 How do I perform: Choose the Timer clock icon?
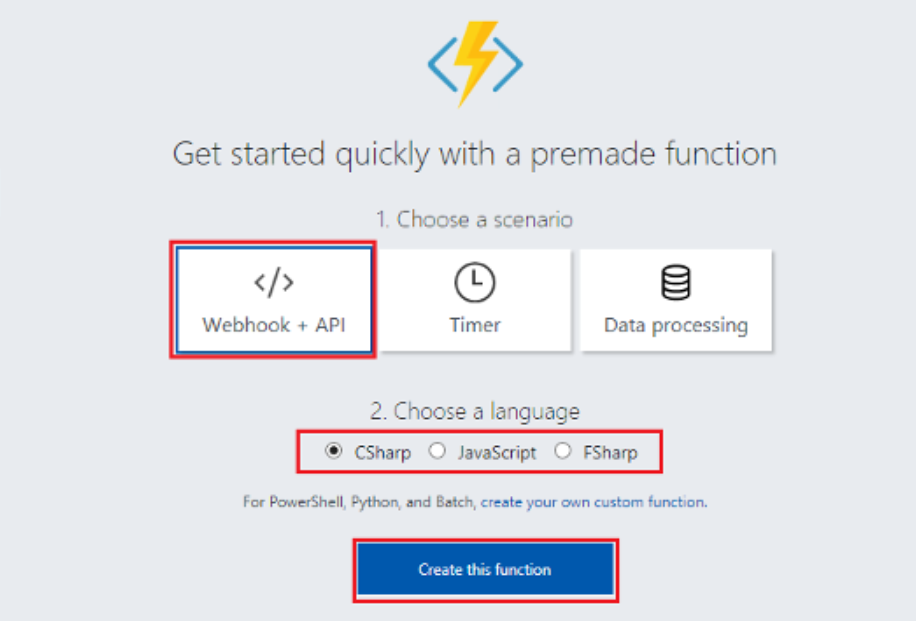coord(475,283)
